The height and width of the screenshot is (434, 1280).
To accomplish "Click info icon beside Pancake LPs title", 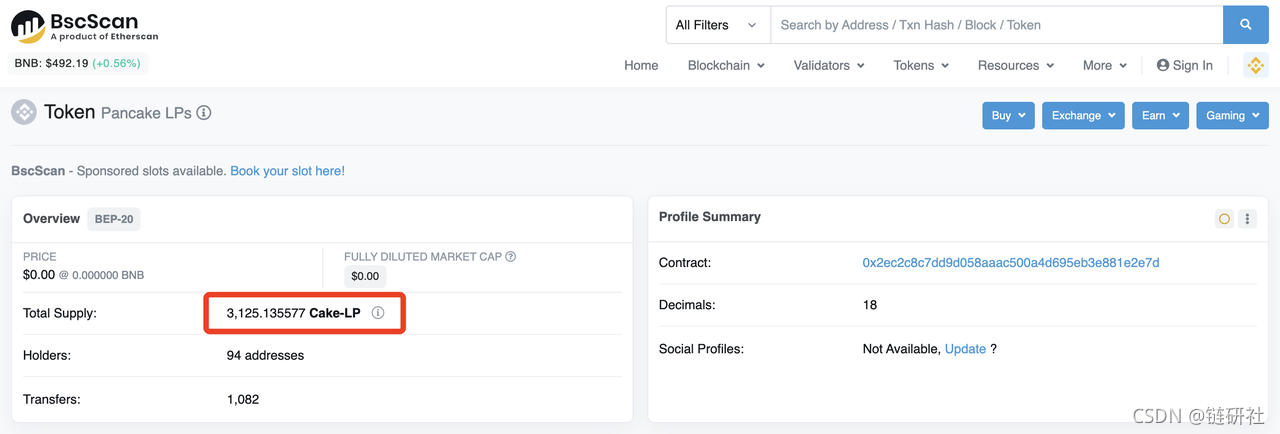I will tap(204, 113).
